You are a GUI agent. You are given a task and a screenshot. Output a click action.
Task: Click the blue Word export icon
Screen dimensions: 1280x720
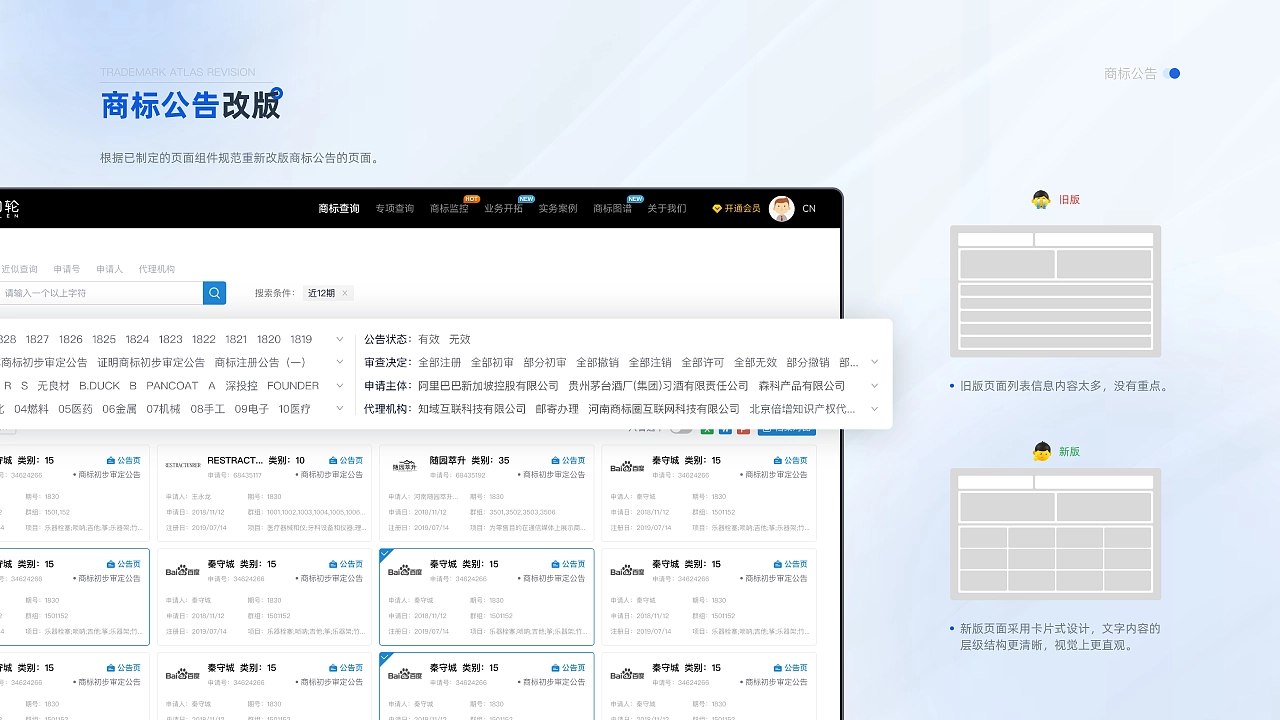tap(725, 431)
